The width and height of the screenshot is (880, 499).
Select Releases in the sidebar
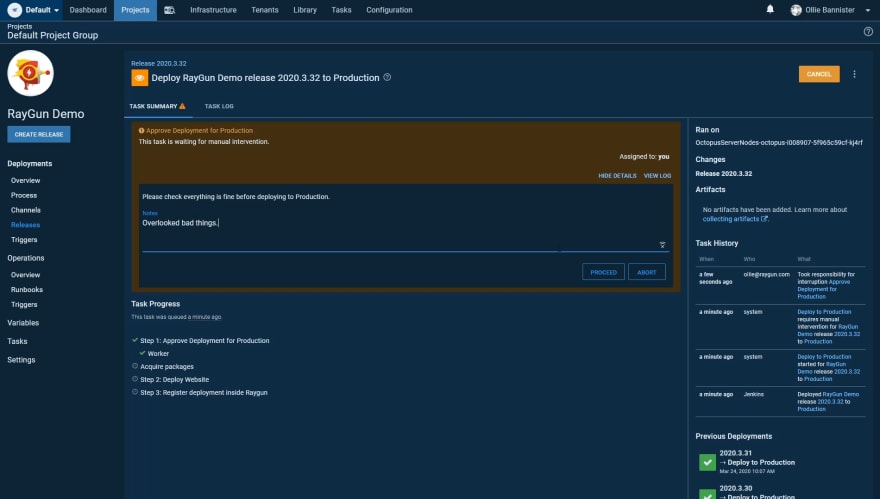(x=25, y=225)
